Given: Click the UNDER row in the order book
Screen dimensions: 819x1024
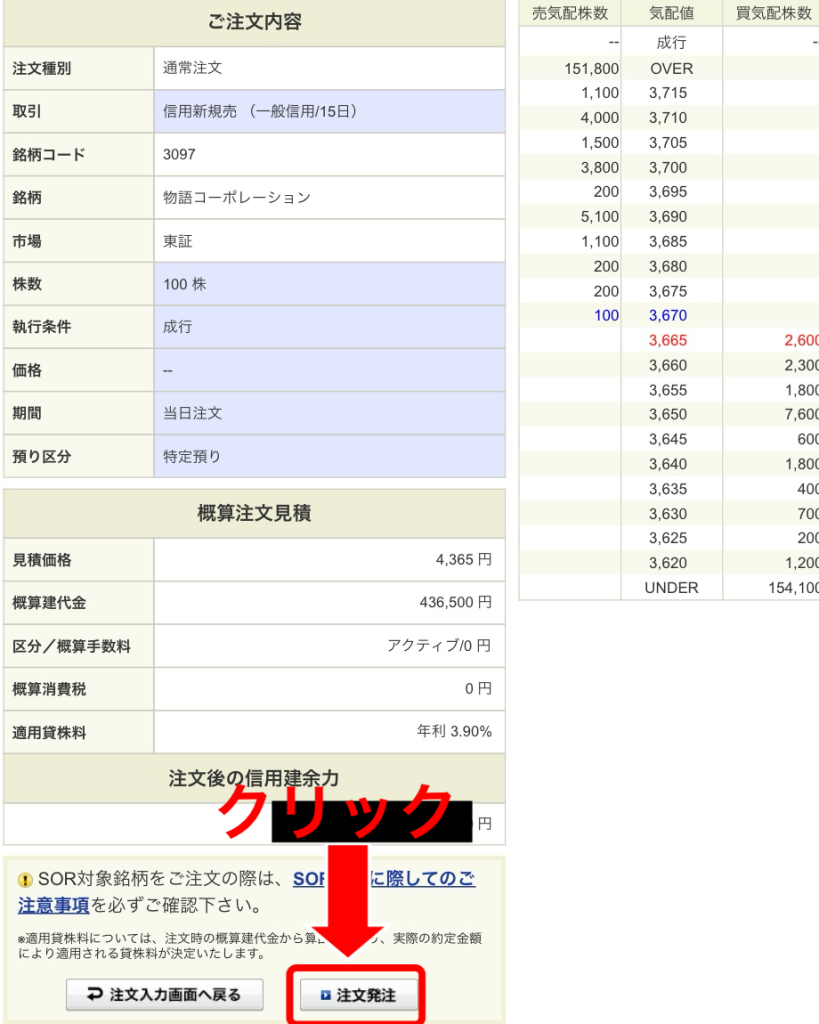Looking at the screenshot, I should pyautogui.click(x=671, y=588).
